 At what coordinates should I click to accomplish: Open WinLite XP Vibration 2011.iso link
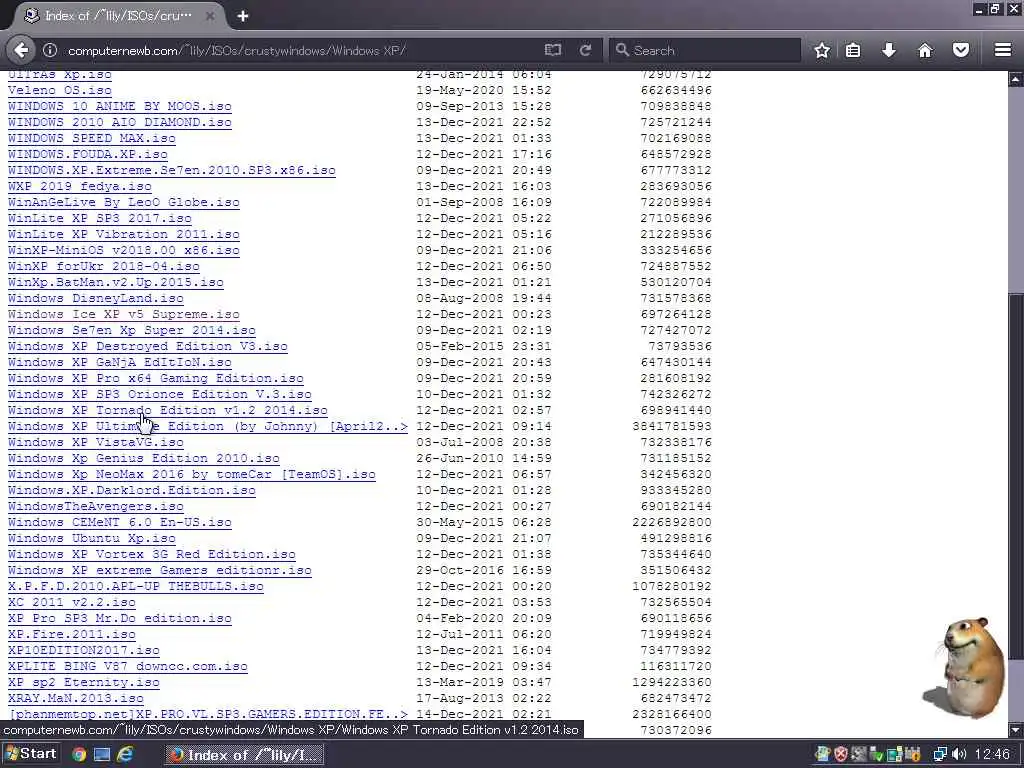[123, 234]
